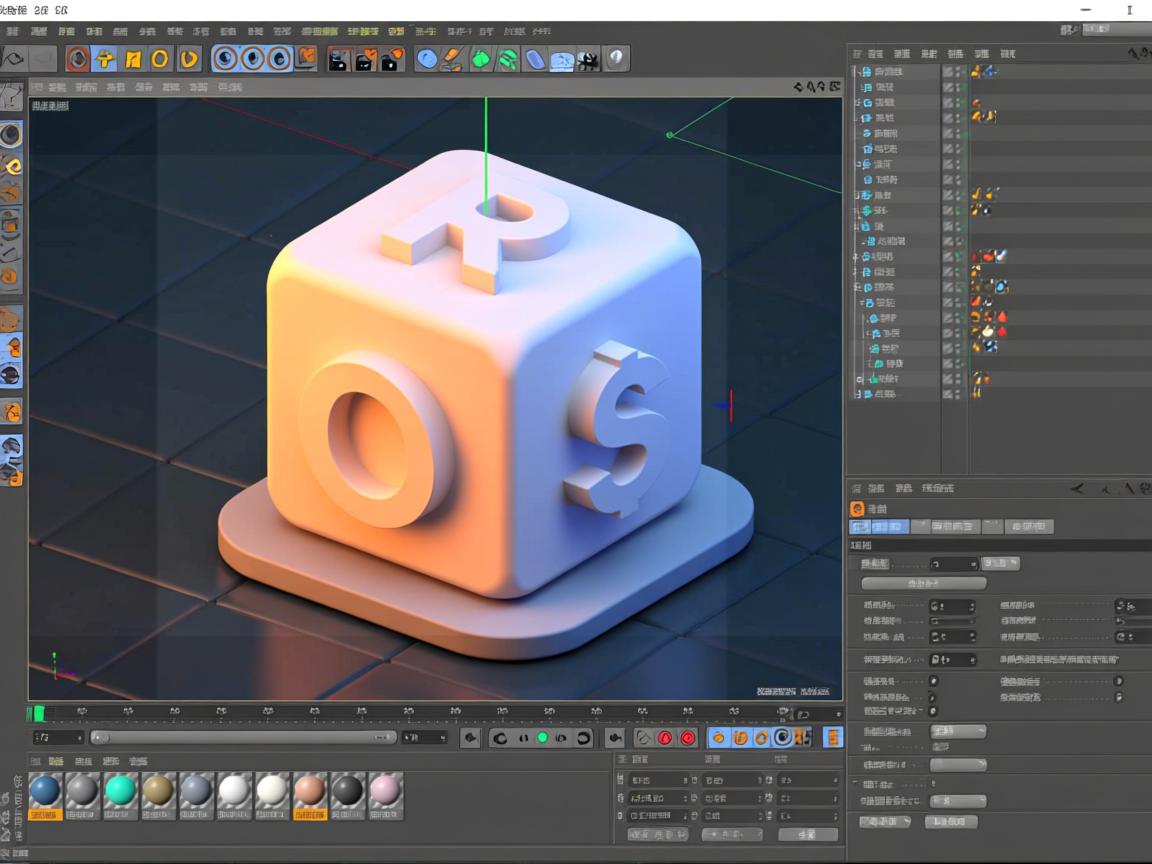Viewport: 1152px width, 864px height.
Task: Toggle visibility dots of topmost Object Manager item
Action: point(960,72)
